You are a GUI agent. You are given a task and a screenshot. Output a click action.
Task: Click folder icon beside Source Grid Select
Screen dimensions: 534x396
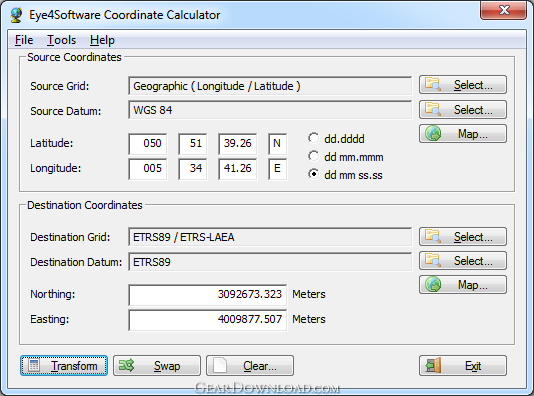click(x=433, y=84)
